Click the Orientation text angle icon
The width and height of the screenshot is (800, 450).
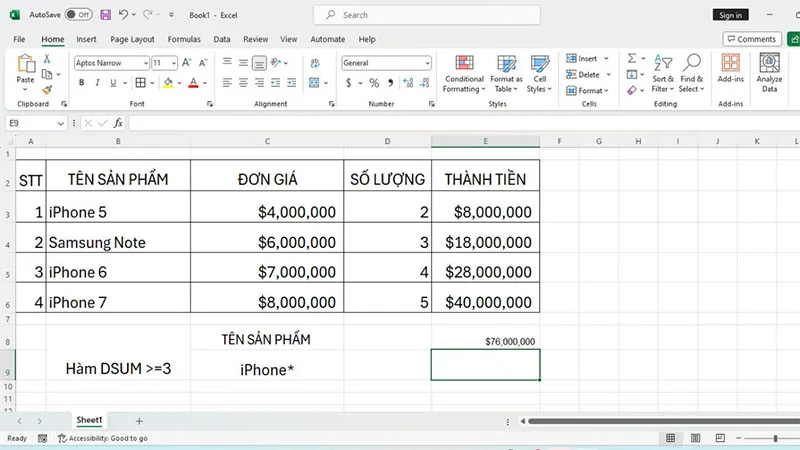[x=276, y=63]
